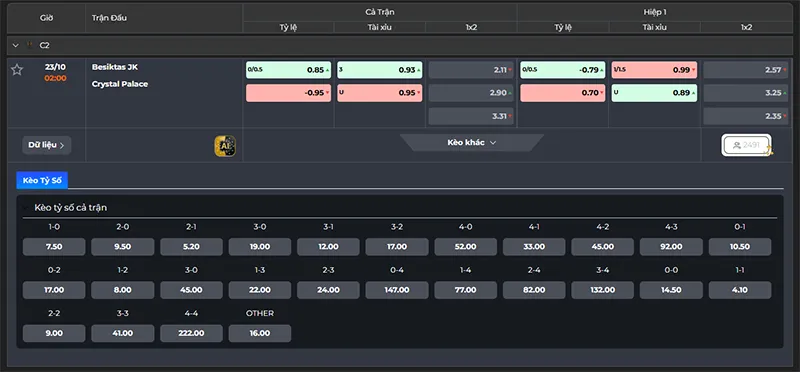Screen dimensions: 800x372
Task: Bet correct score 2-4 at 82.00
Action: coord(534,290)
